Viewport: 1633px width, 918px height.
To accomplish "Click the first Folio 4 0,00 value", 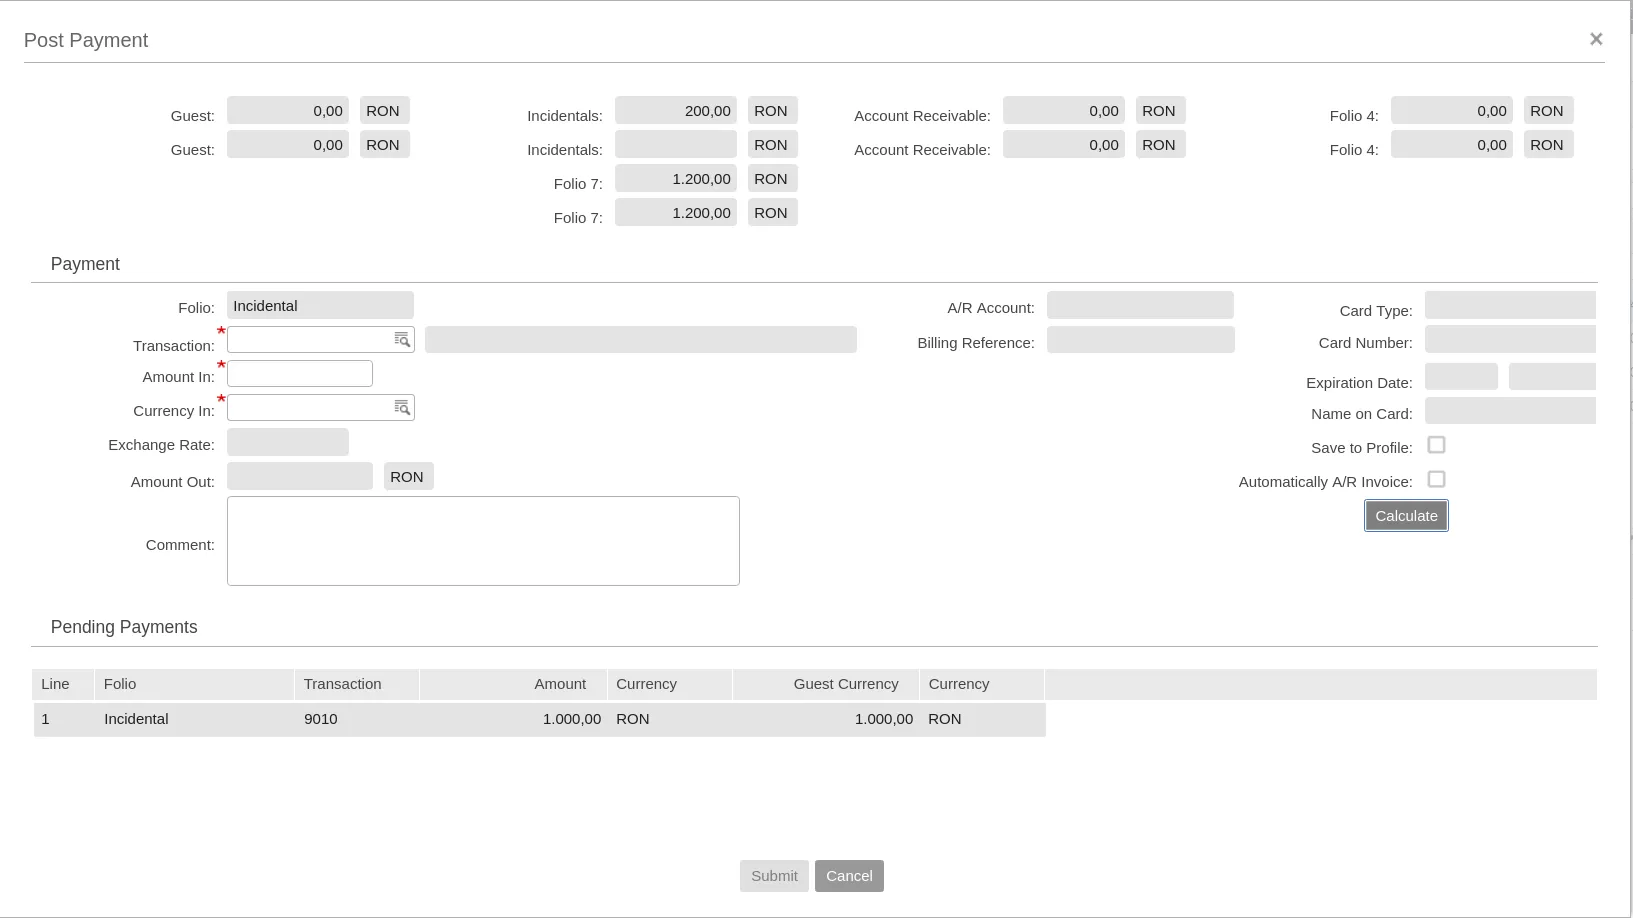I will pyautogui.click(x=1452, y=110).
